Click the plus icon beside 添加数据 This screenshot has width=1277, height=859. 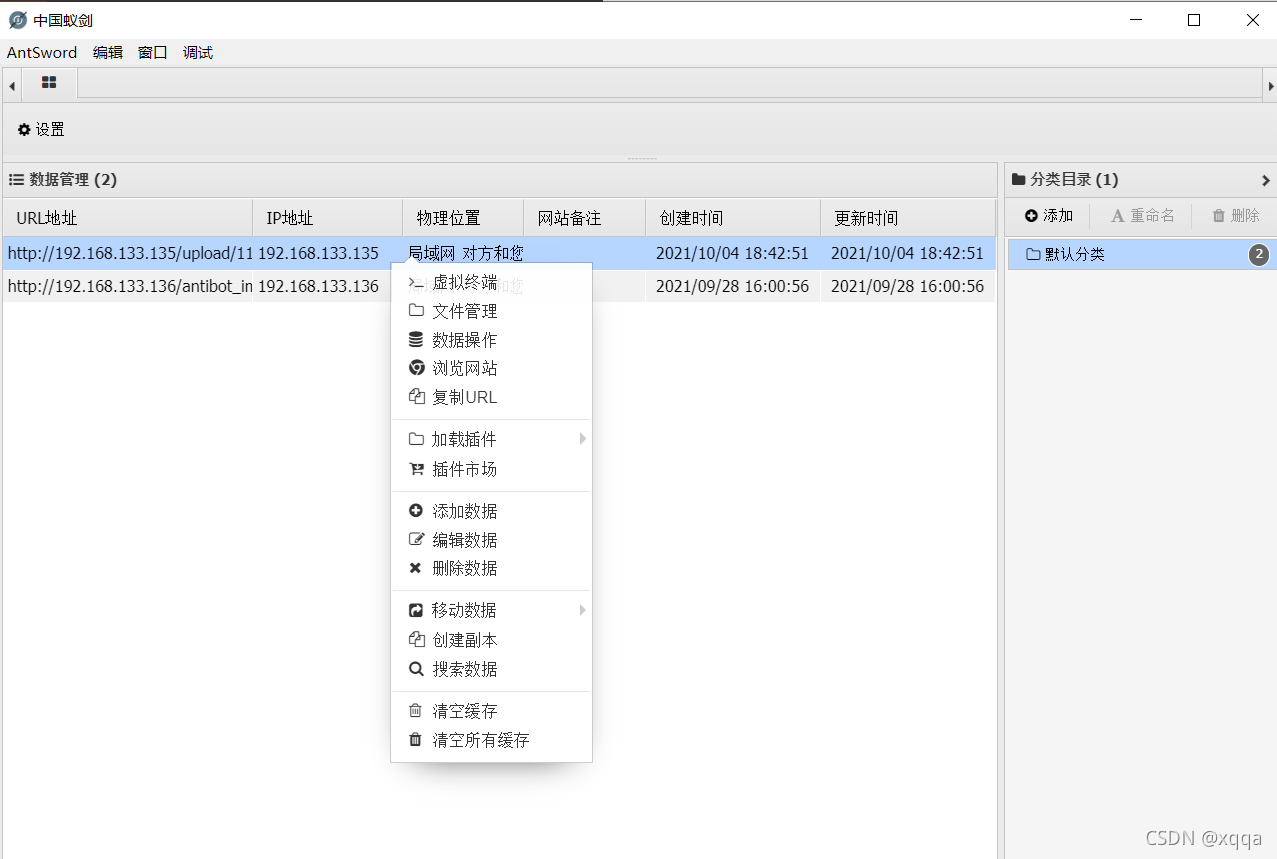tap(416, 511)
